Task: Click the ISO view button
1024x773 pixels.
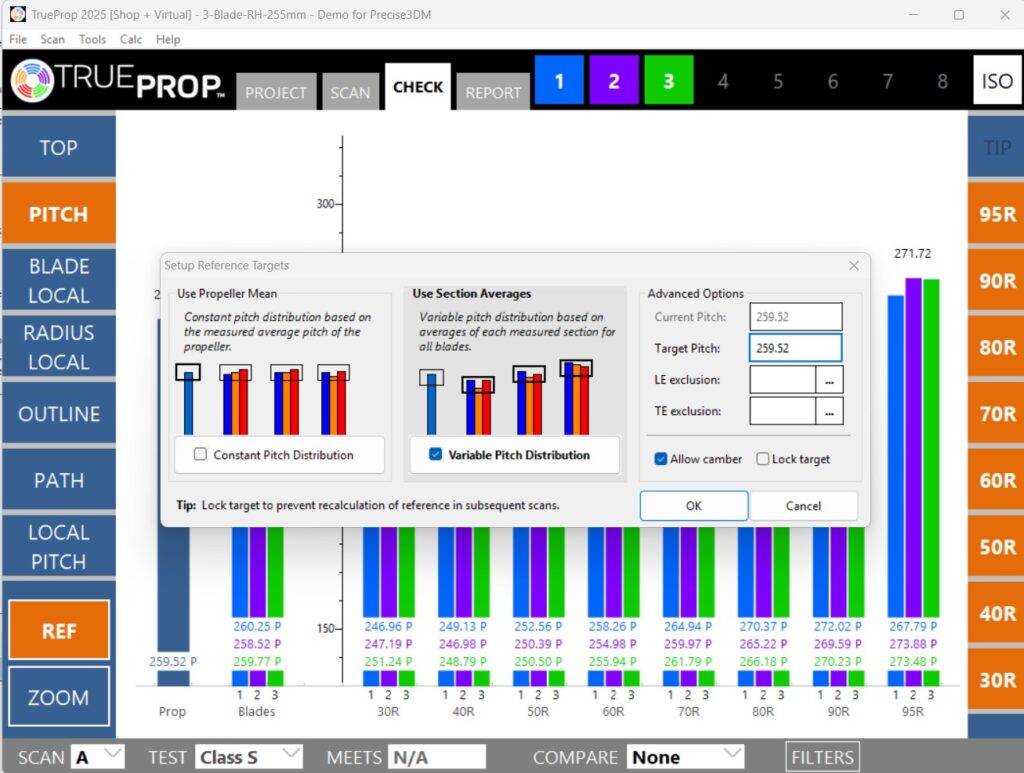Action: click(x=996, y=81)
